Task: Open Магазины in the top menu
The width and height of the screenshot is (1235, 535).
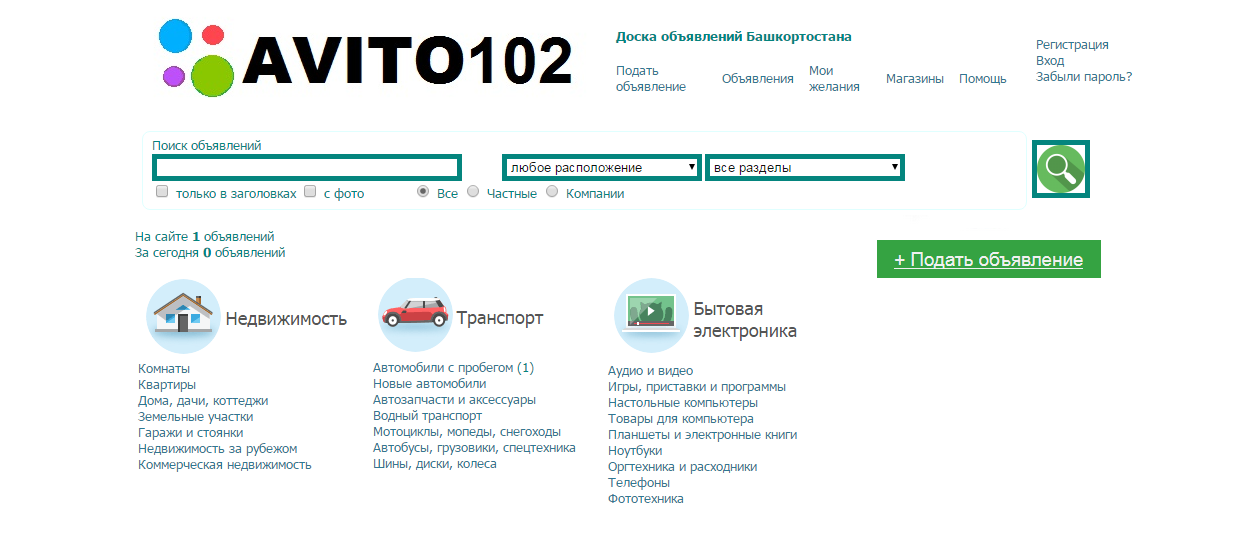Action: click(x=914, y=79)
